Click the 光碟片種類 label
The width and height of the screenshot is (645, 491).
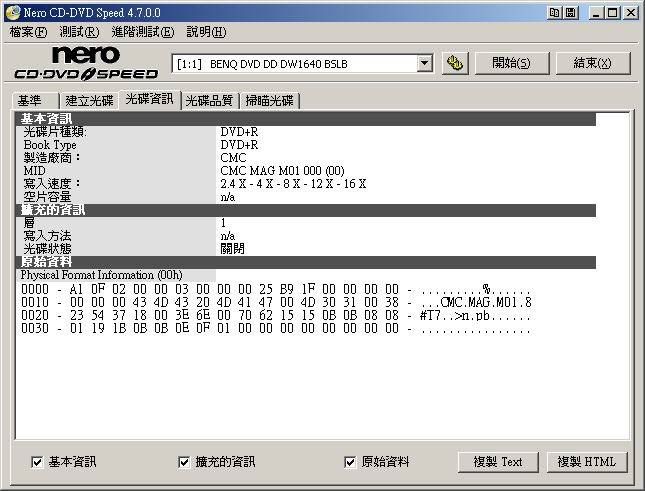coord(55,132)
